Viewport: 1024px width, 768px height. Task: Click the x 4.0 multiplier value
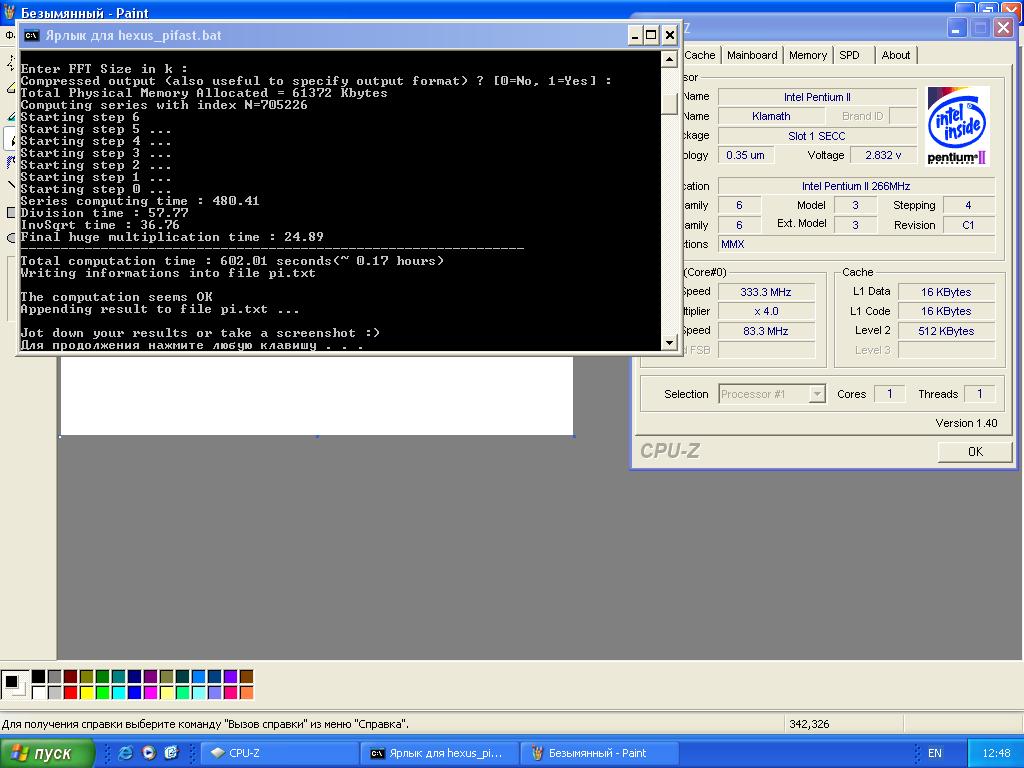(765, 312)
